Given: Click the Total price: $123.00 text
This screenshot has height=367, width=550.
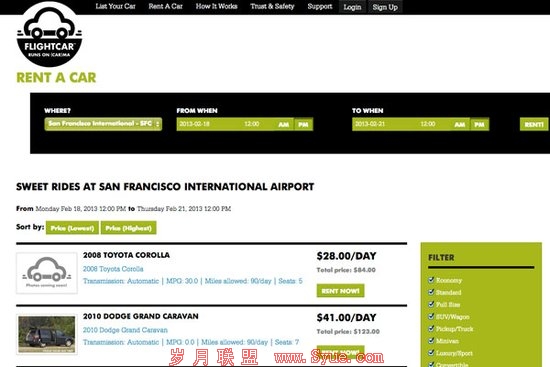Looking at the screenshot, I should click(348, 332).
